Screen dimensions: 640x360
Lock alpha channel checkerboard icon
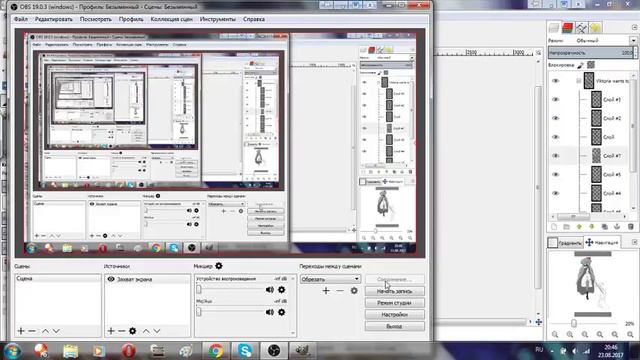coord(591,65)
